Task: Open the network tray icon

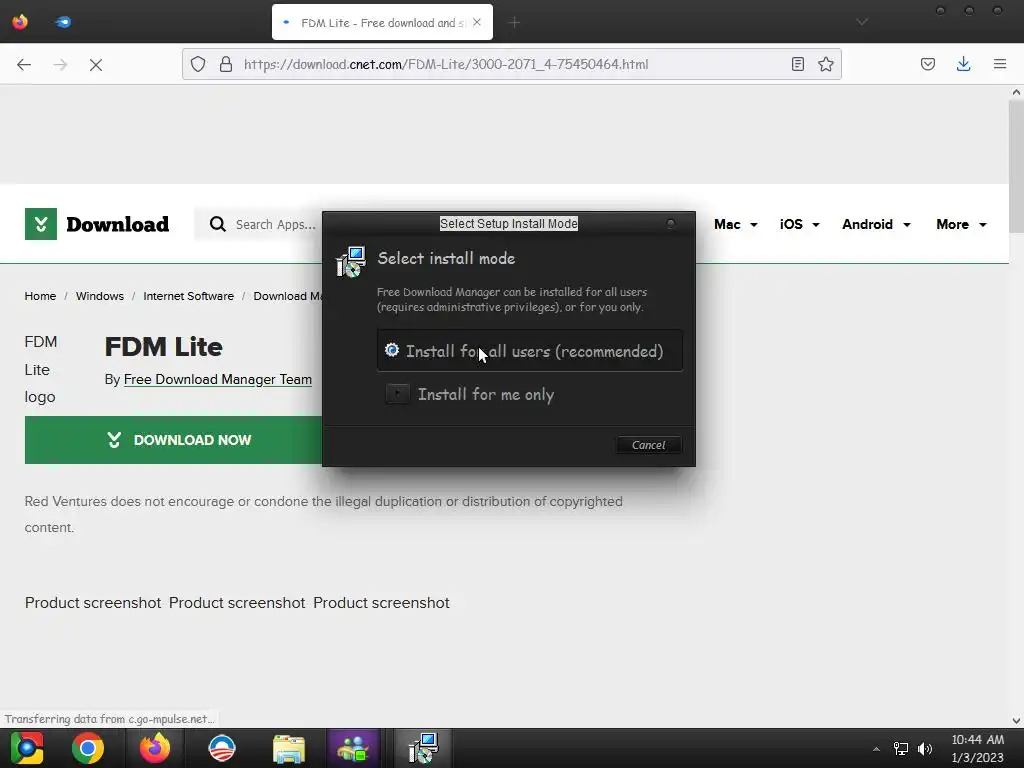Action: point(901,748)
